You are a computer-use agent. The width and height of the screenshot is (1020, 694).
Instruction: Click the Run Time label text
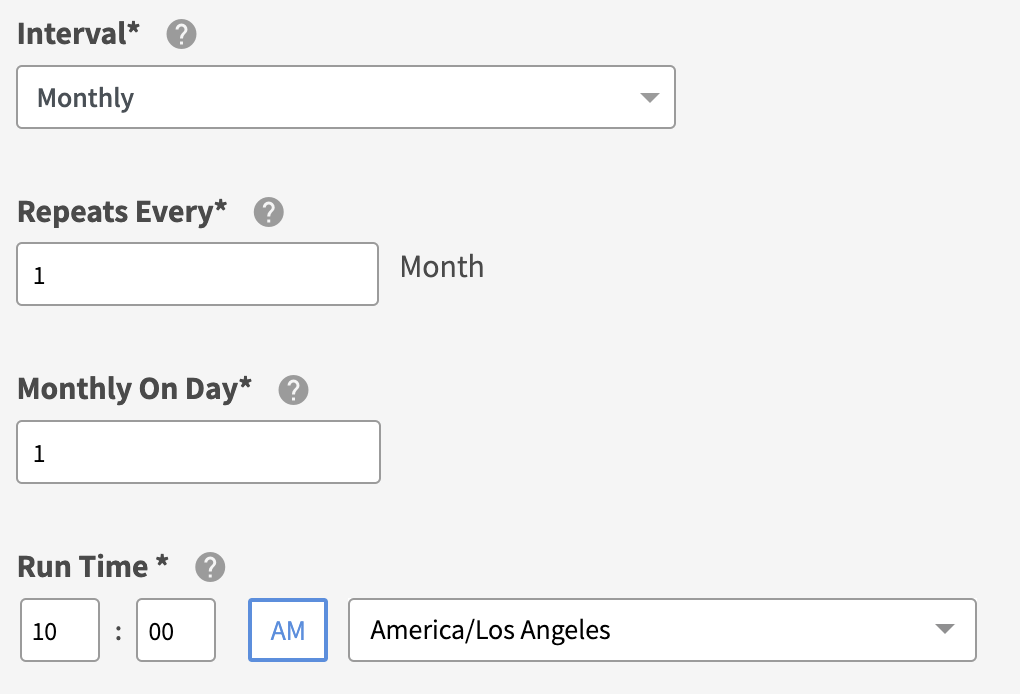[x=83, y=567]
